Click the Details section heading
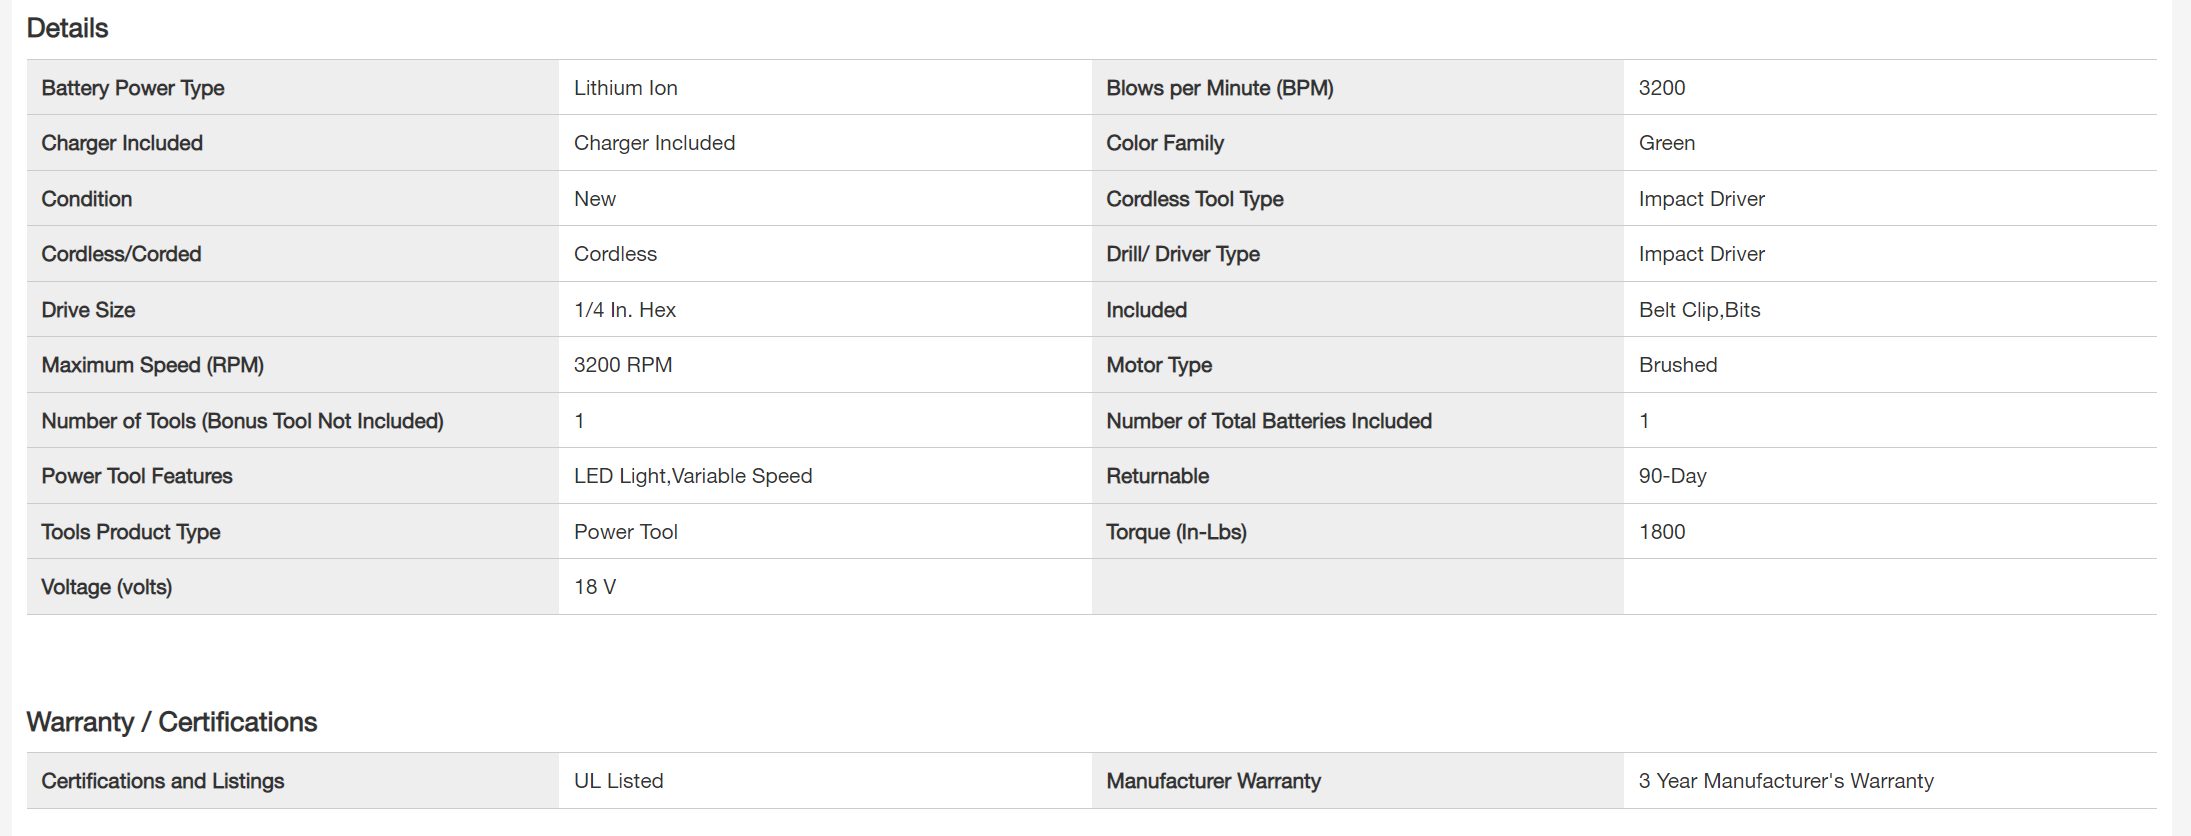The width and height of the screenshot is (2191, 836). [67, 28]
